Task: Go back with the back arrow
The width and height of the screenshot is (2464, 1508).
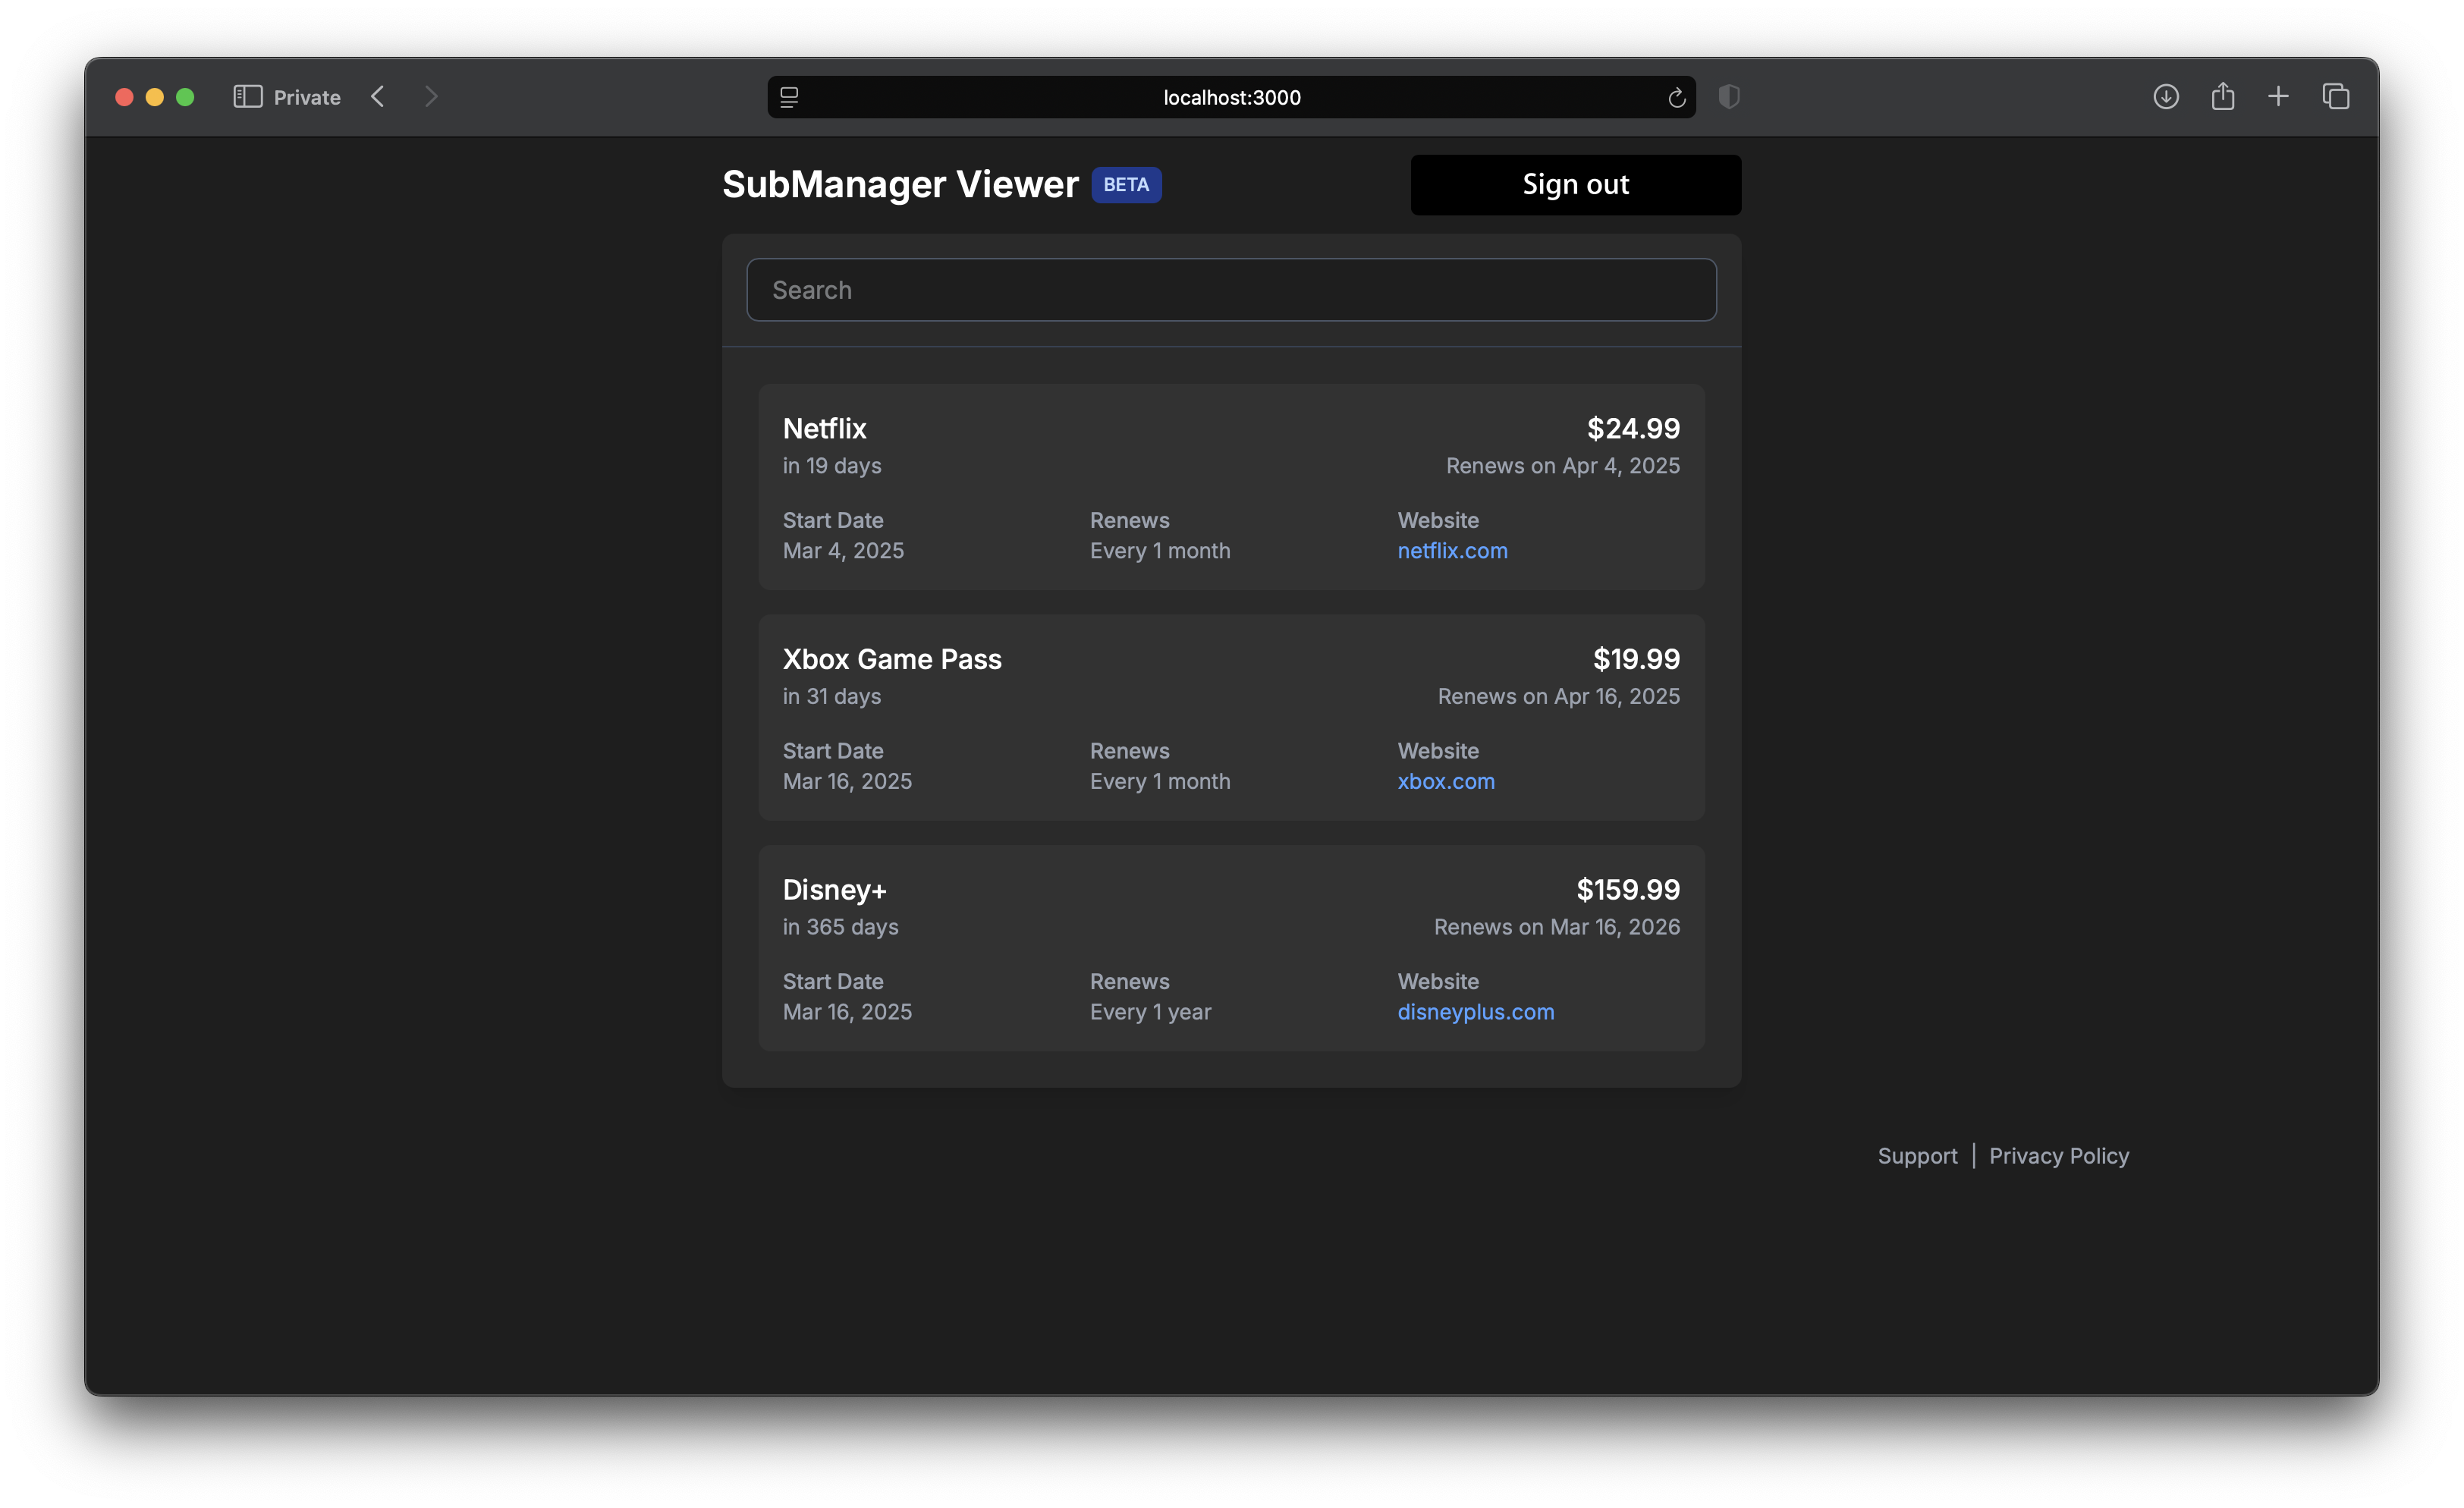Action: click(378, 97)
